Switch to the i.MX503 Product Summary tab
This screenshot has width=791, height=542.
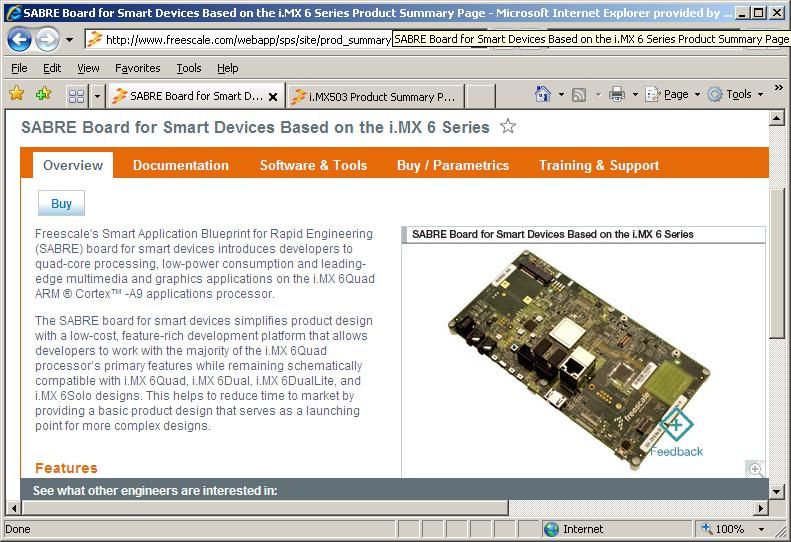[x=375, y=96]
